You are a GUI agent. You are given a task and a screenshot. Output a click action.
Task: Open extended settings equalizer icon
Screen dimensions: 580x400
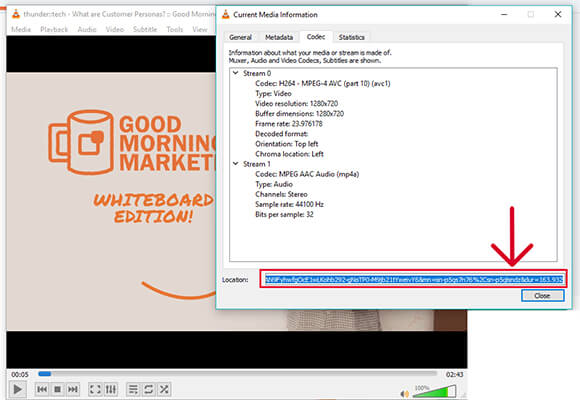111,389
